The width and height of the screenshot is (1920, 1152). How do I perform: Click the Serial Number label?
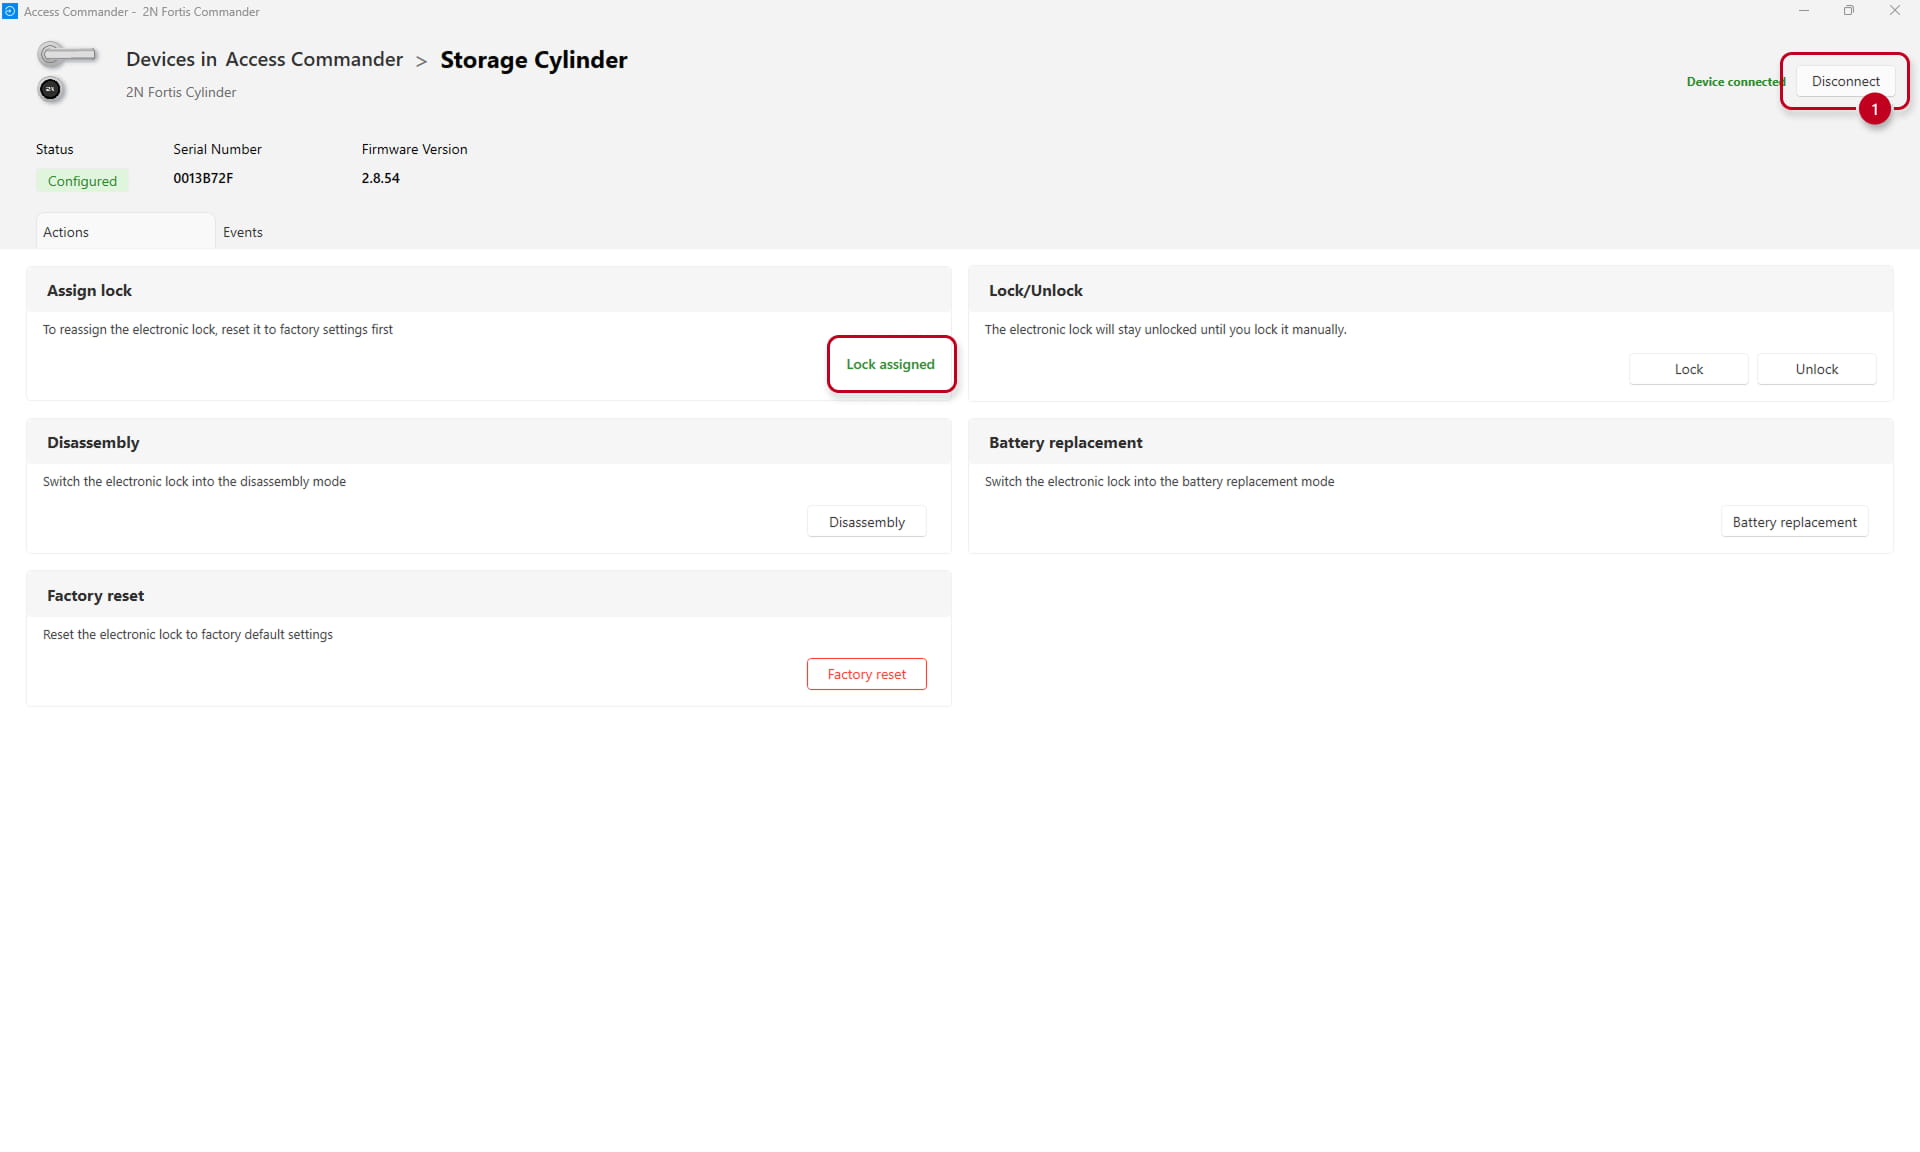coord(217,149)
